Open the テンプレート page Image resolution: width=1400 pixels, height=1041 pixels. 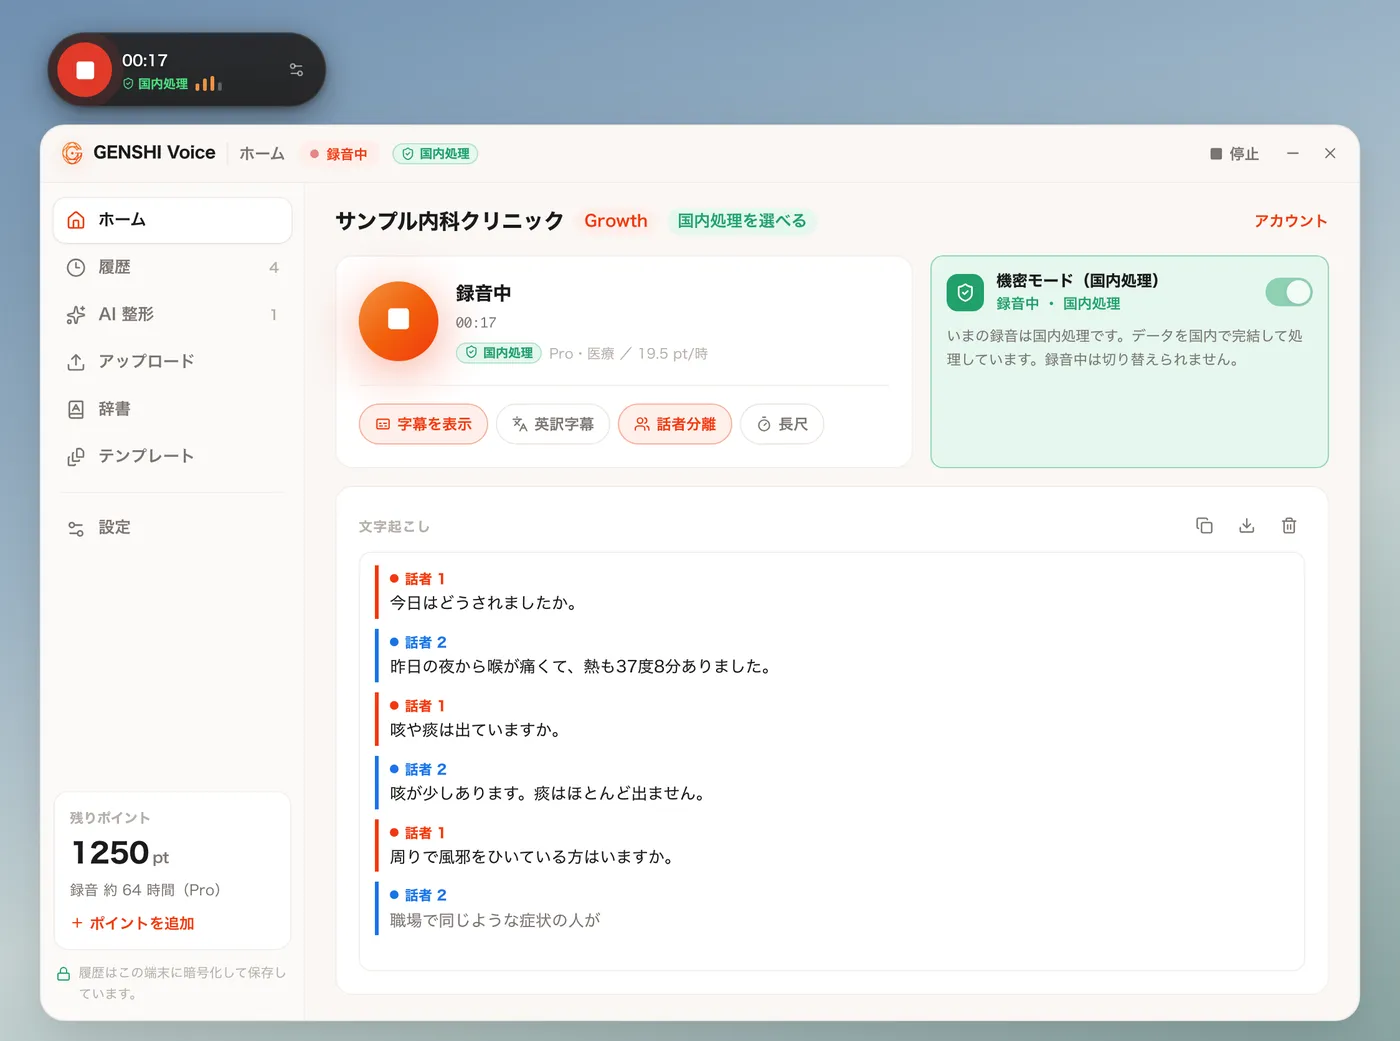172,456
